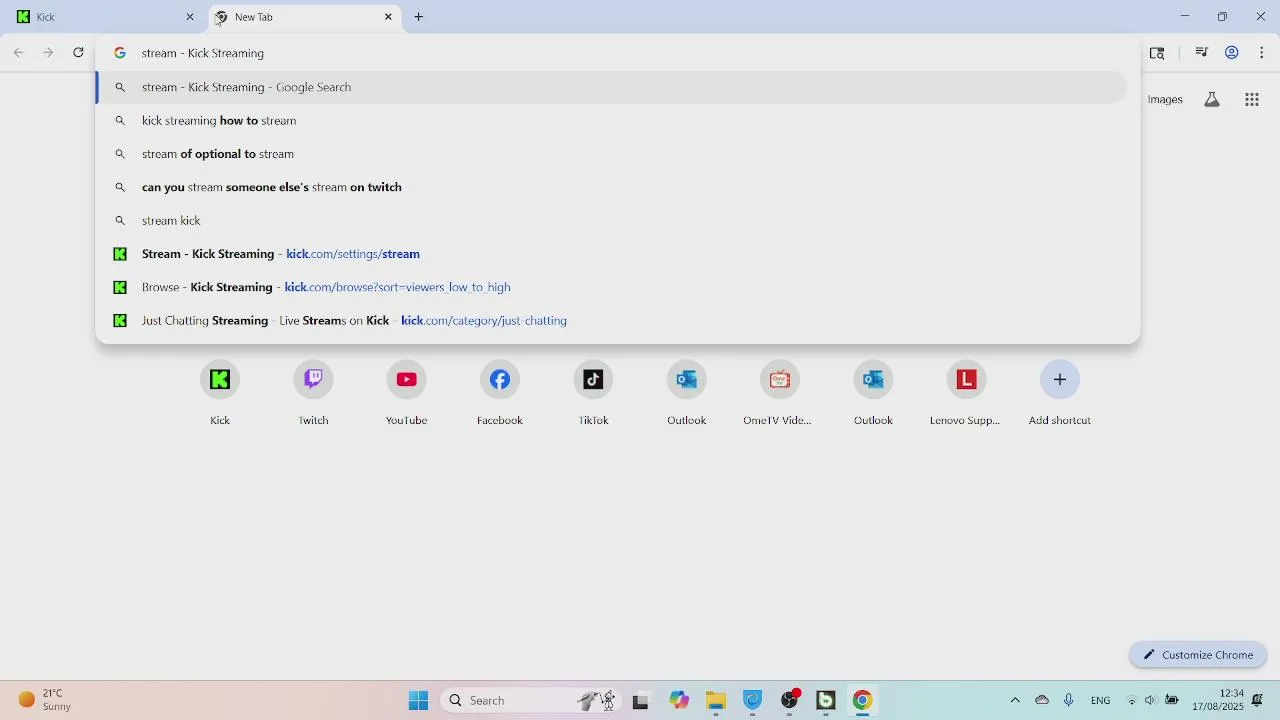1280x720 pixels.
Task: Click the battery tray icon
Action: (x=1172, y=701)
